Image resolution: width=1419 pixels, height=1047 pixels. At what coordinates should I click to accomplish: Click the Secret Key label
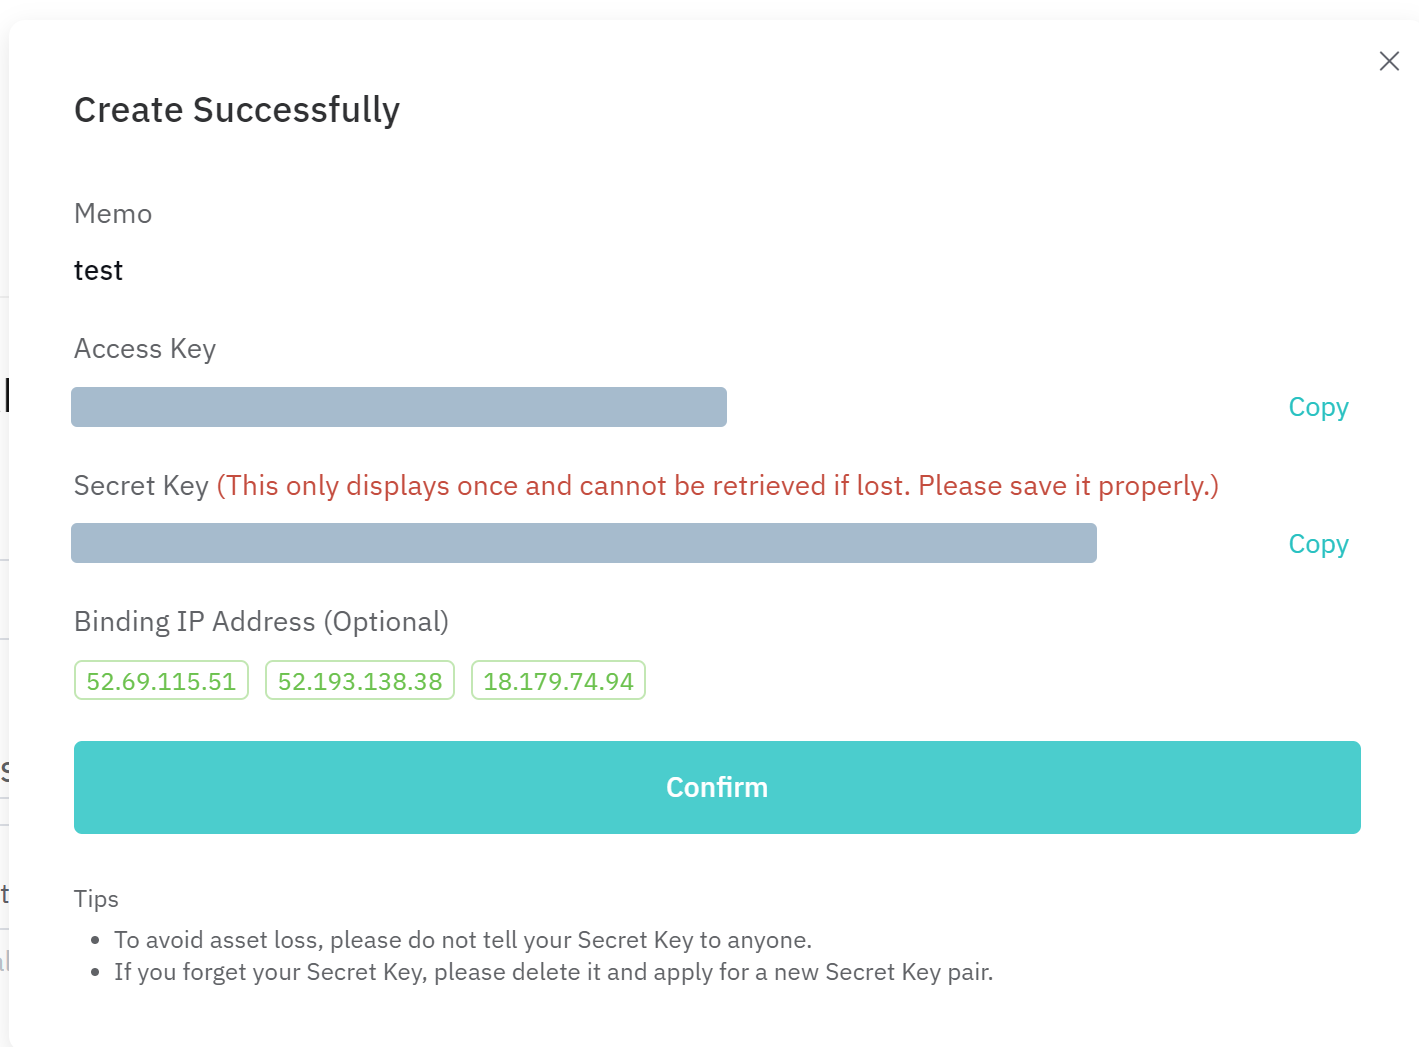(x=141, y=486)
